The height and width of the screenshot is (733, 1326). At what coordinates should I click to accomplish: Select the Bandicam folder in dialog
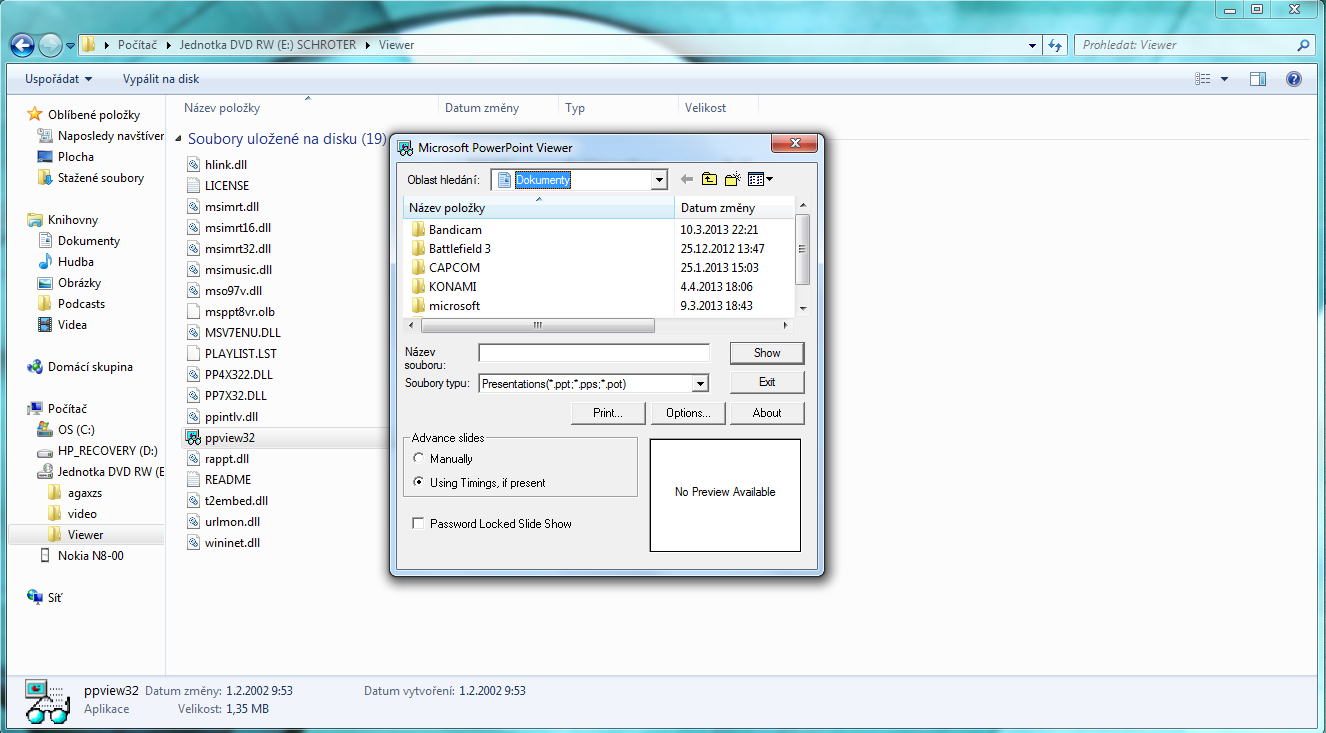coord(446,230)
